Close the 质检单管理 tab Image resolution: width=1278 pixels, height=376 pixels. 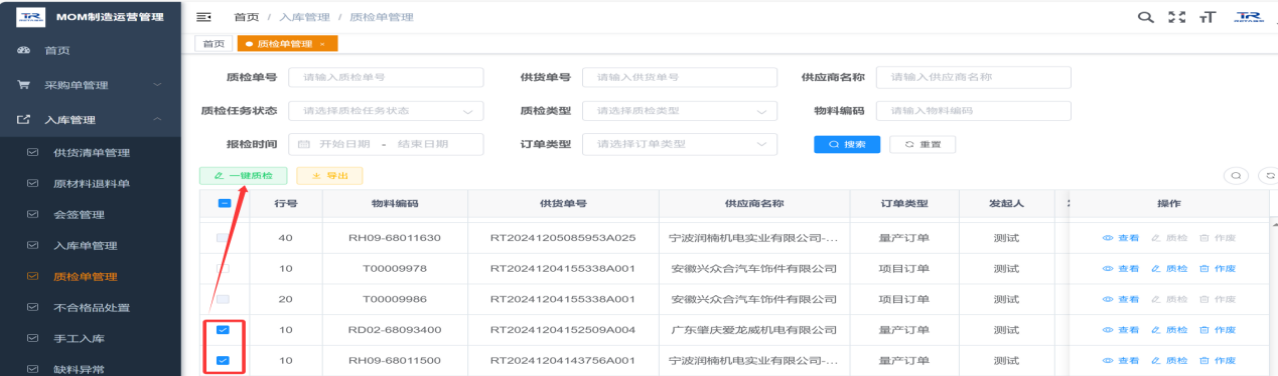[322, 44]
